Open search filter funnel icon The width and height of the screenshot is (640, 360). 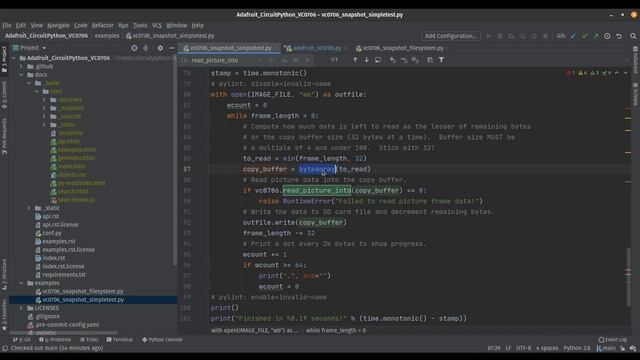(441, 60)
